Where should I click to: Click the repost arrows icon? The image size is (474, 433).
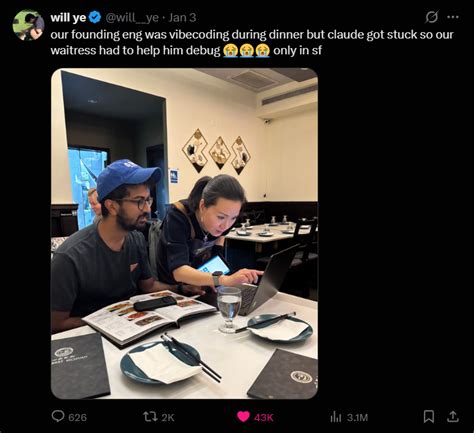(x=150, y=417)
